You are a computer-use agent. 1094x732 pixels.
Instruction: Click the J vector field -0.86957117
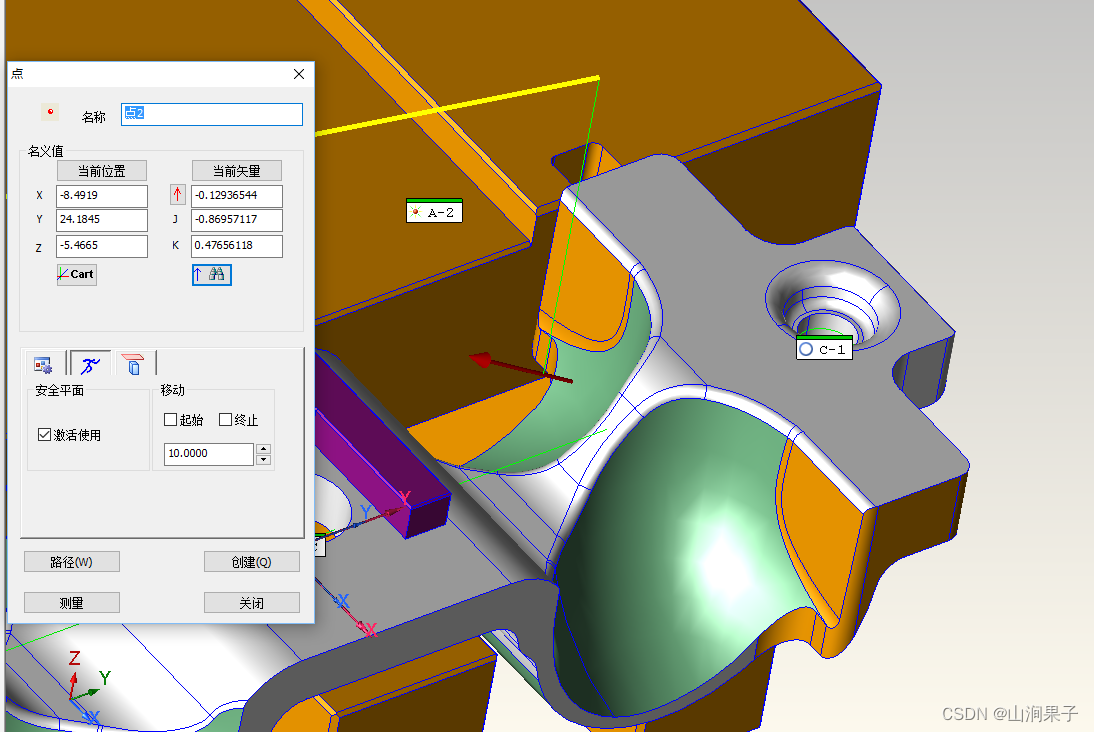click(237, 220)
